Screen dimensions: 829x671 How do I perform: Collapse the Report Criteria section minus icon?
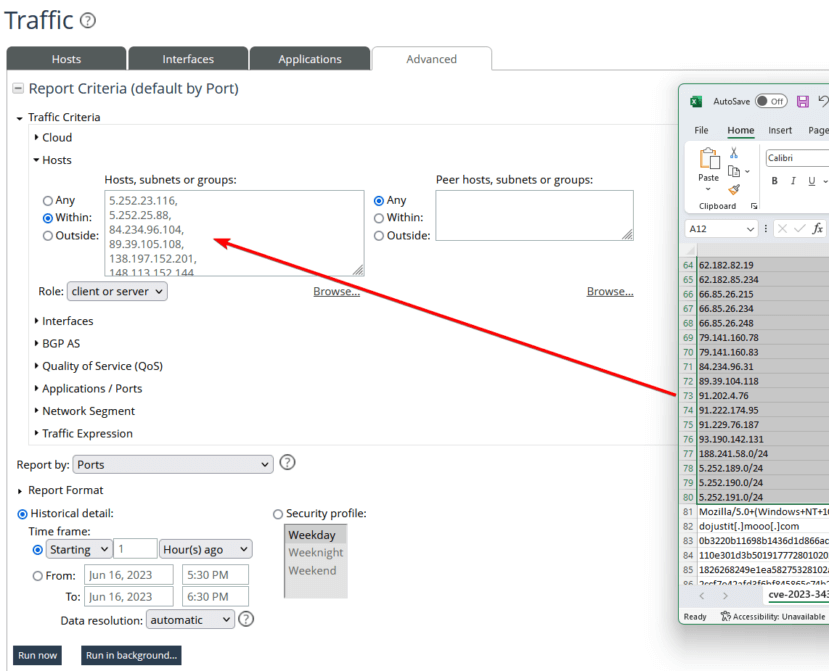(18, 88)
